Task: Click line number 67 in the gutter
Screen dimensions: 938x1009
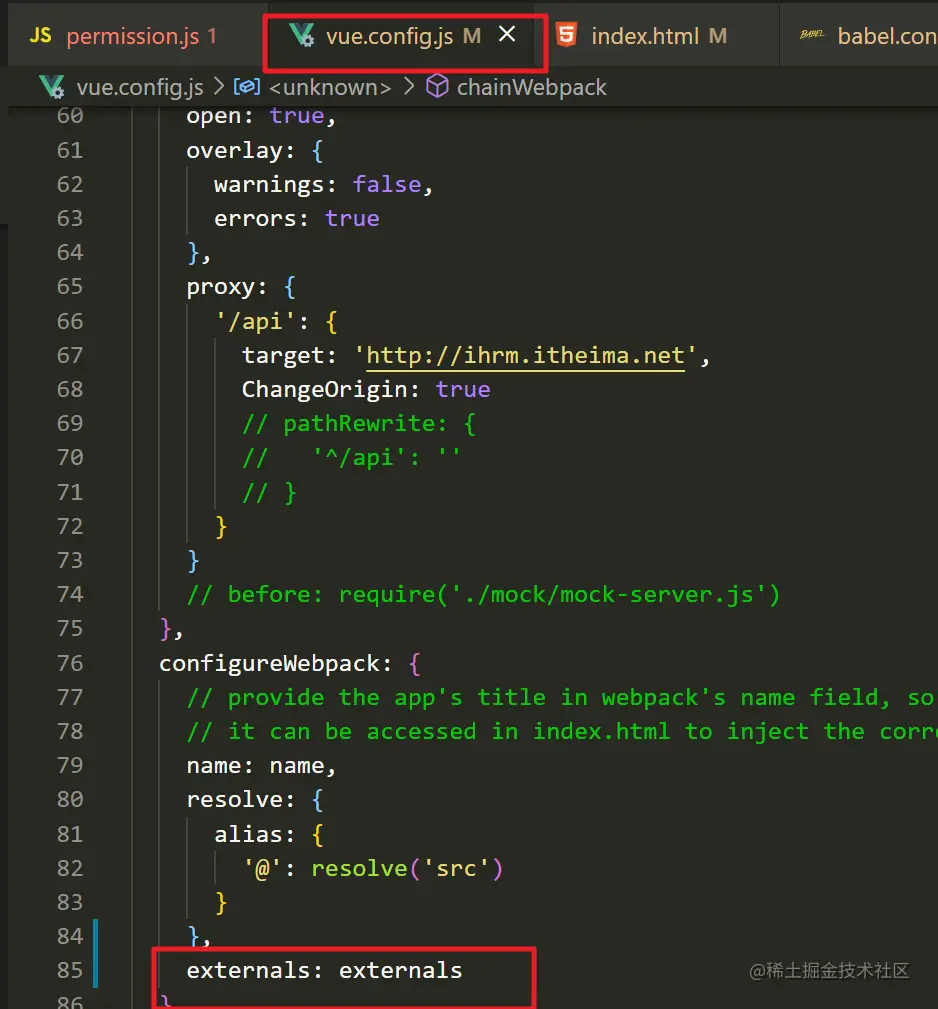Action: (x=70, y=355)
